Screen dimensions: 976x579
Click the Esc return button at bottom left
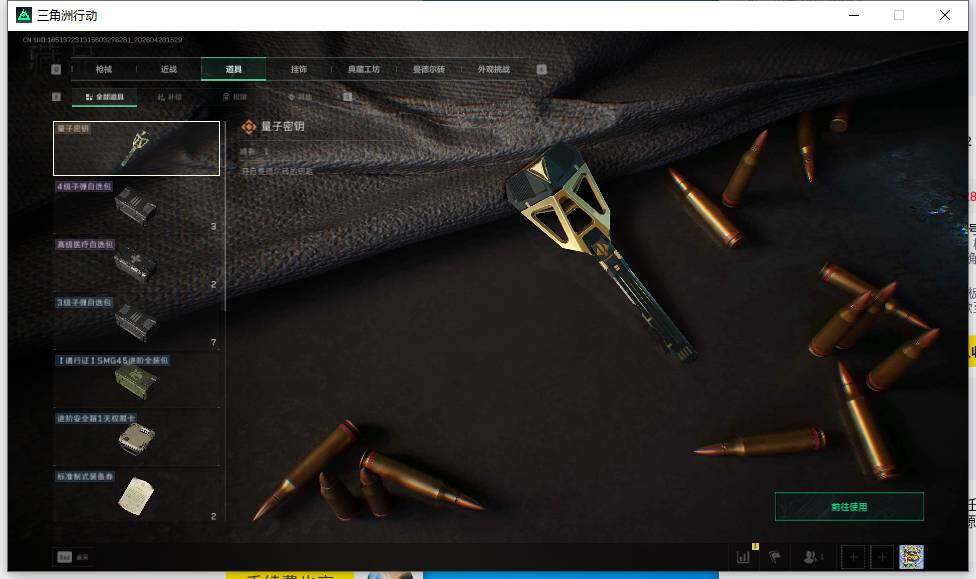click(x=73, y=557)
